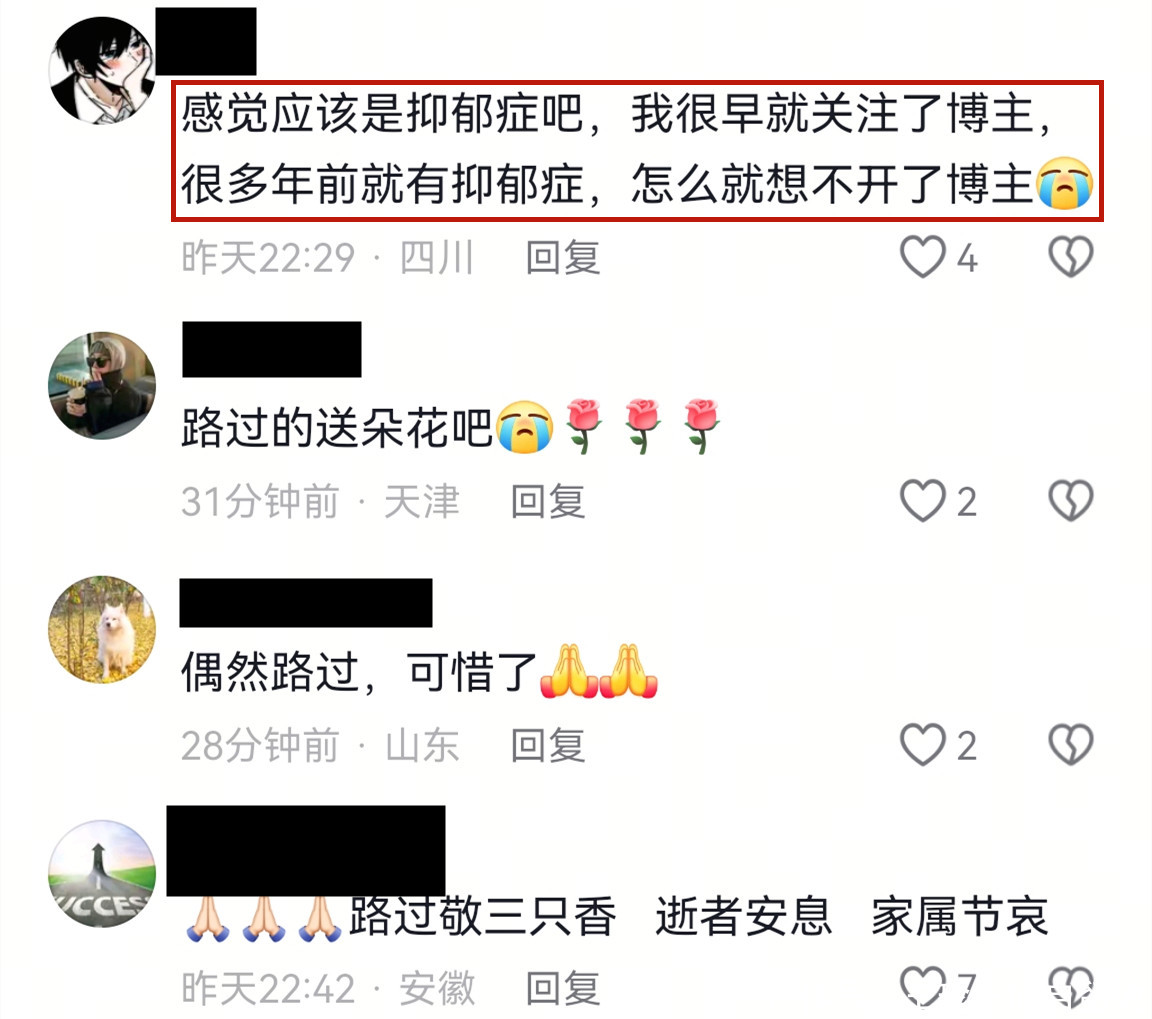Image resolution: width=1152 pixels, height=1019 pixels.
Task: Open anime avatar profile of first commenter
Action: click(x=102, y=69)
